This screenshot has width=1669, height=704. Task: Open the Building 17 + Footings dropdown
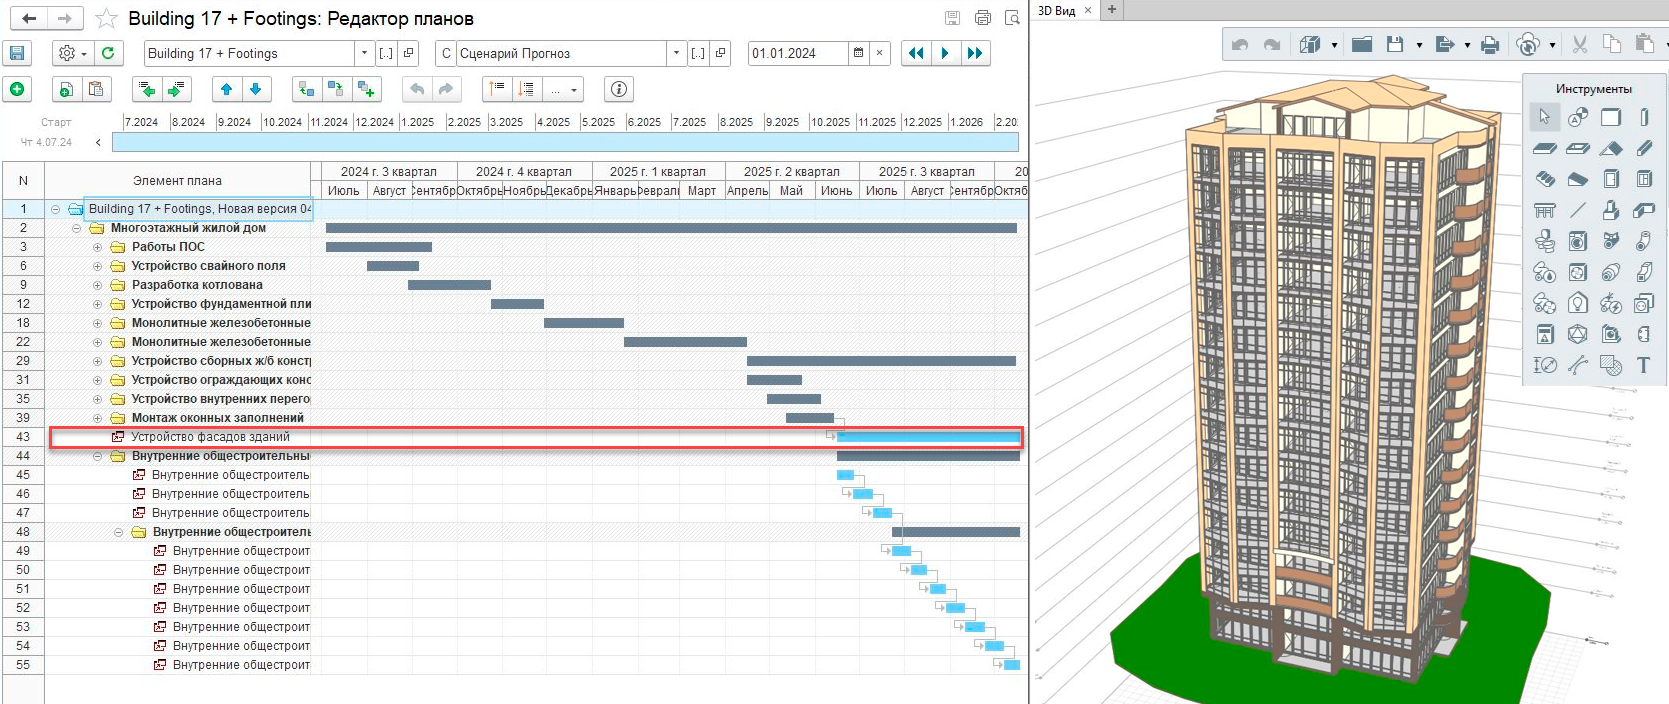pos(364,54)
